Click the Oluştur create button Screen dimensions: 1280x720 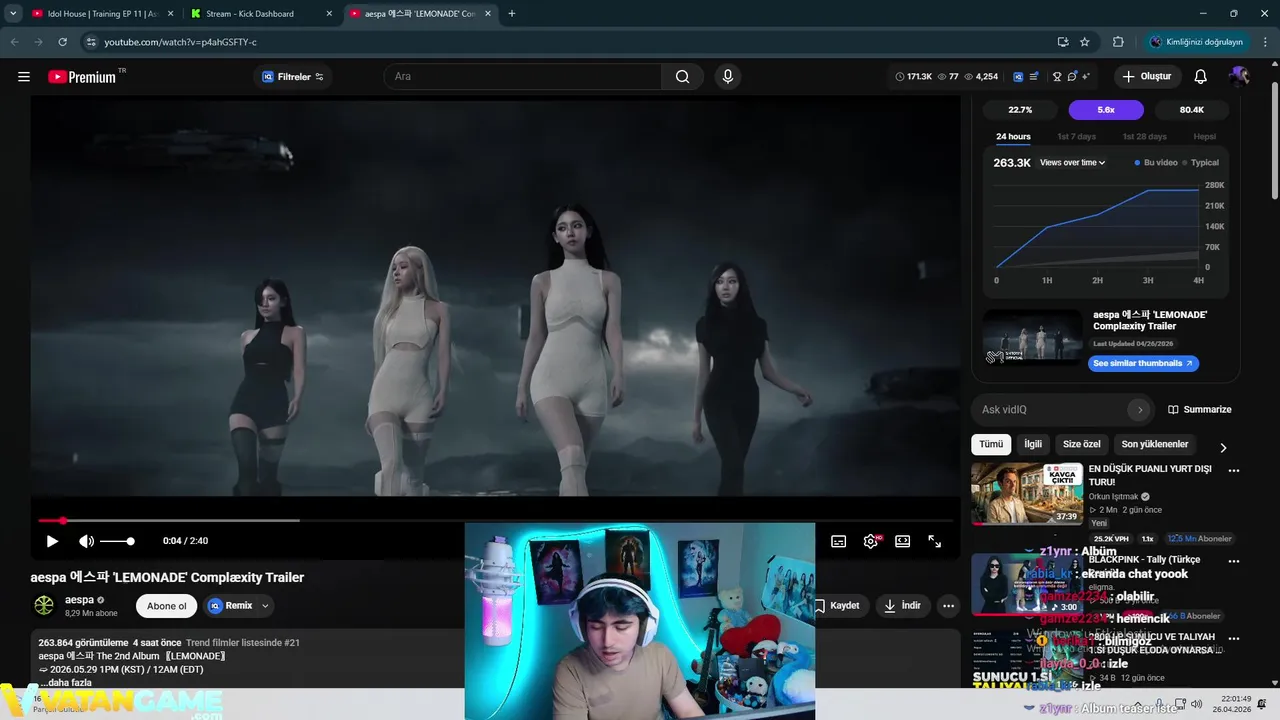[1147, 77]
